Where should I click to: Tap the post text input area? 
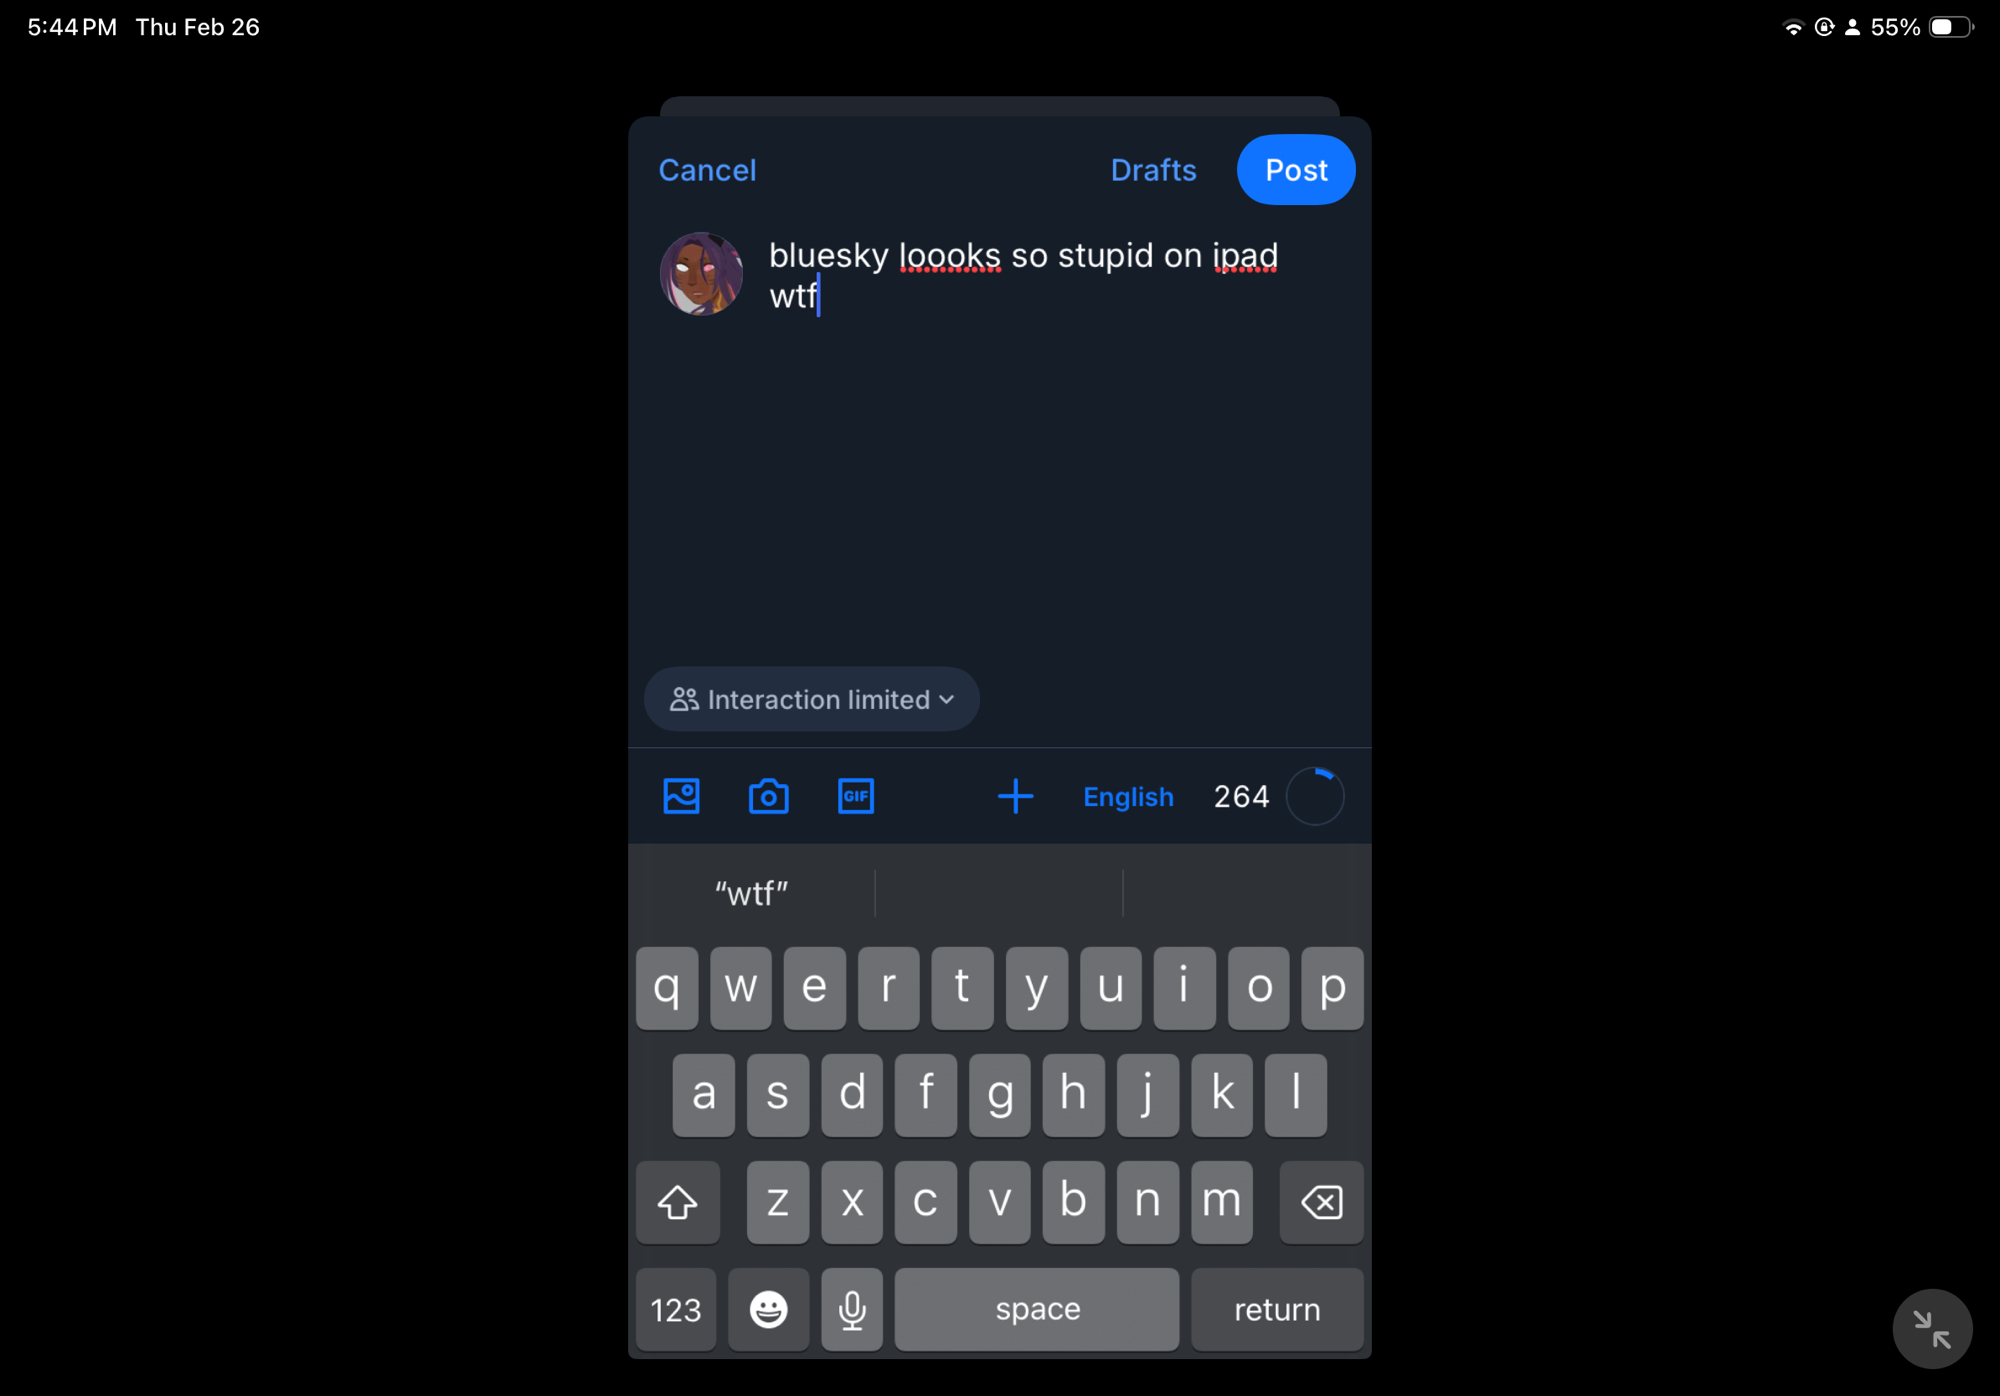[1050, 440]
